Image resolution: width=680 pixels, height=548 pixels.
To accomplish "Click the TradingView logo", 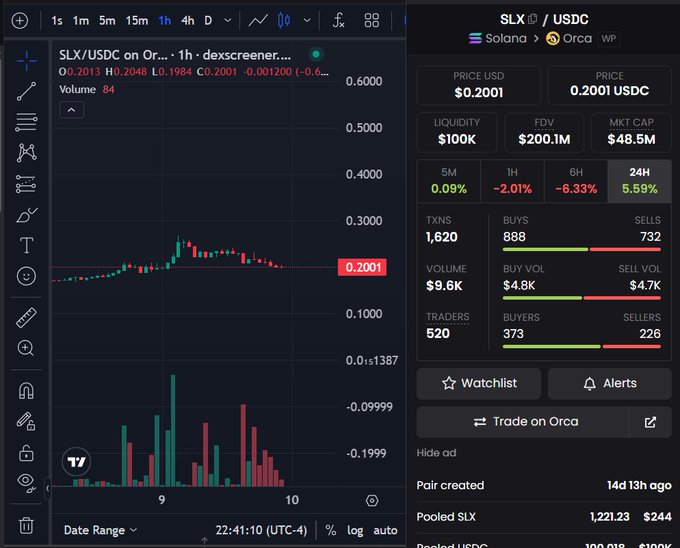I will tap(76, 462).
